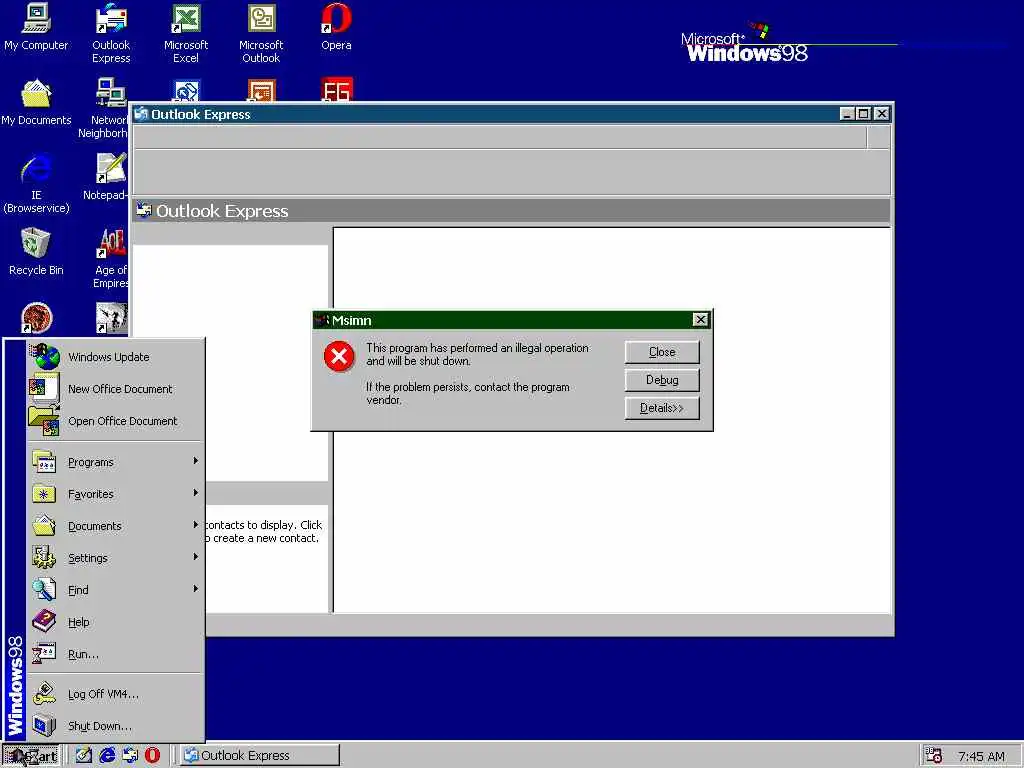Click the "contact the program vendor" text
The image size is (1024, 768).
click(x=468, y=393)
